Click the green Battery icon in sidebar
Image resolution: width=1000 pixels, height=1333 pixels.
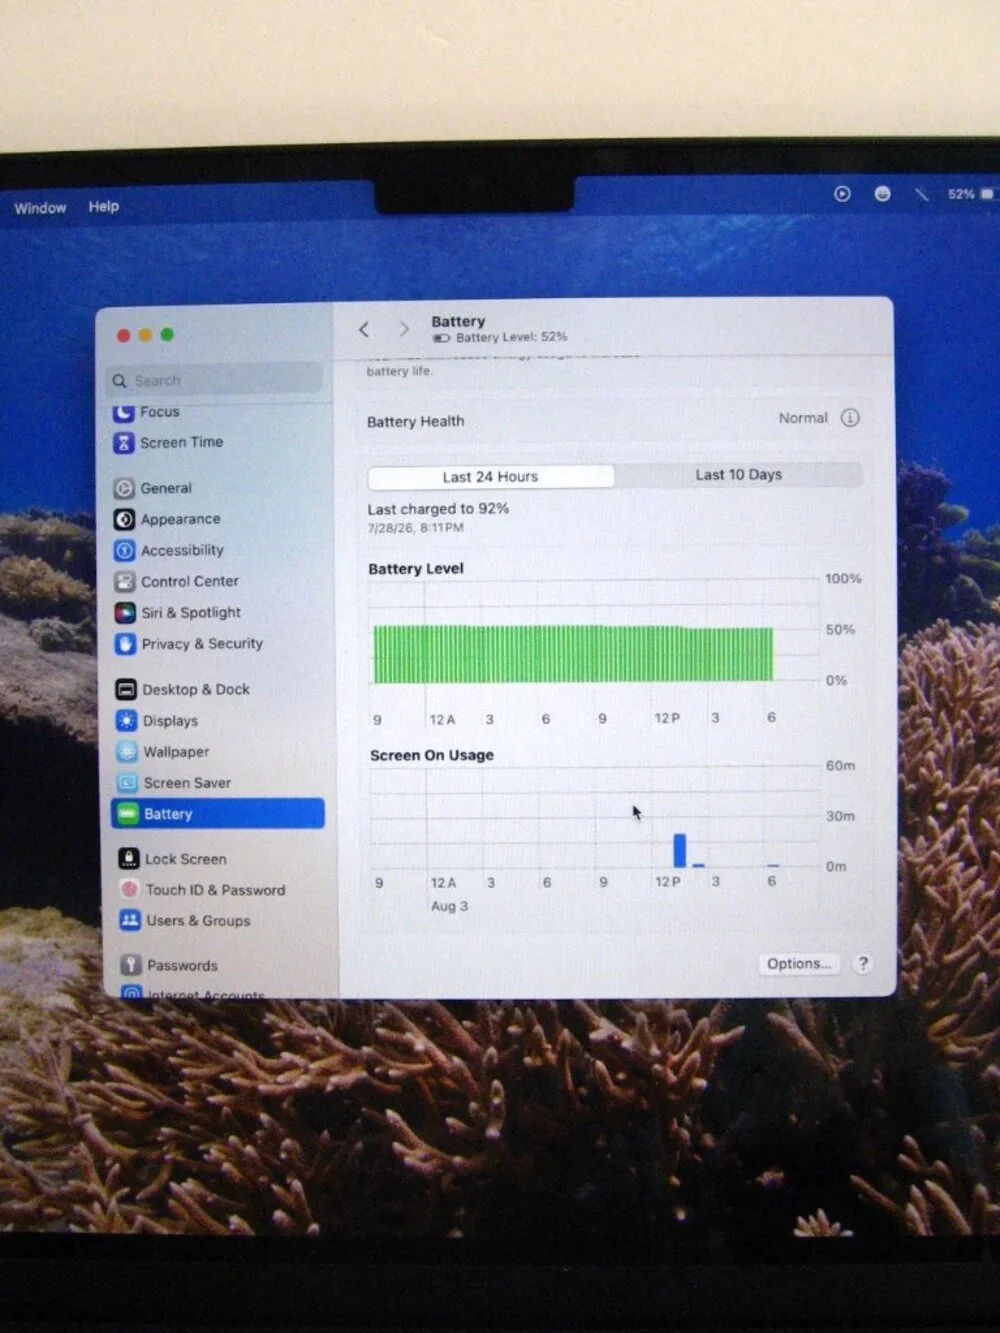coord(128,814)
